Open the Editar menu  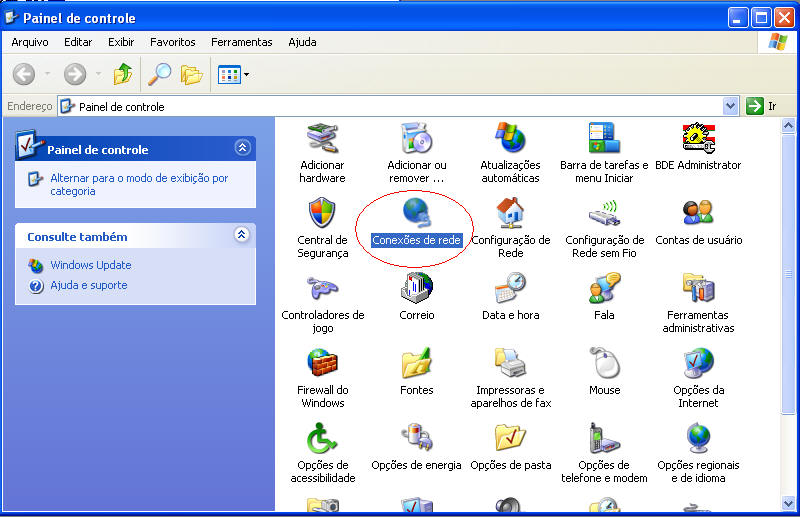(x=78, y=42)
